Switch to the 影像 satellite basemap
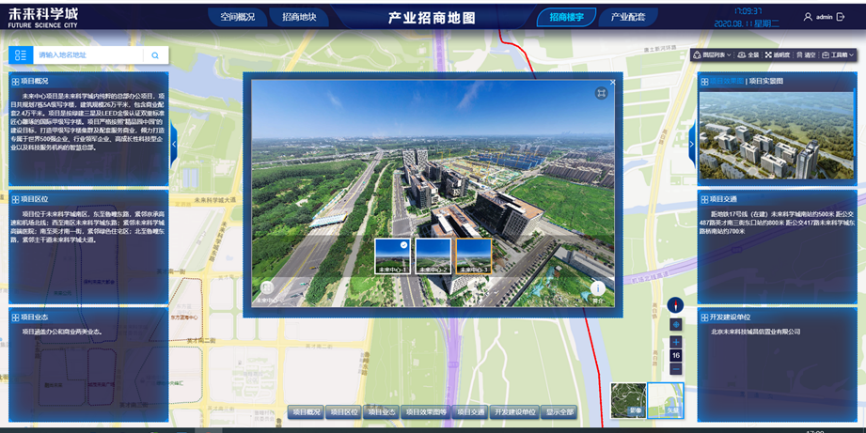The image size is (866, 433). (629, 400)
